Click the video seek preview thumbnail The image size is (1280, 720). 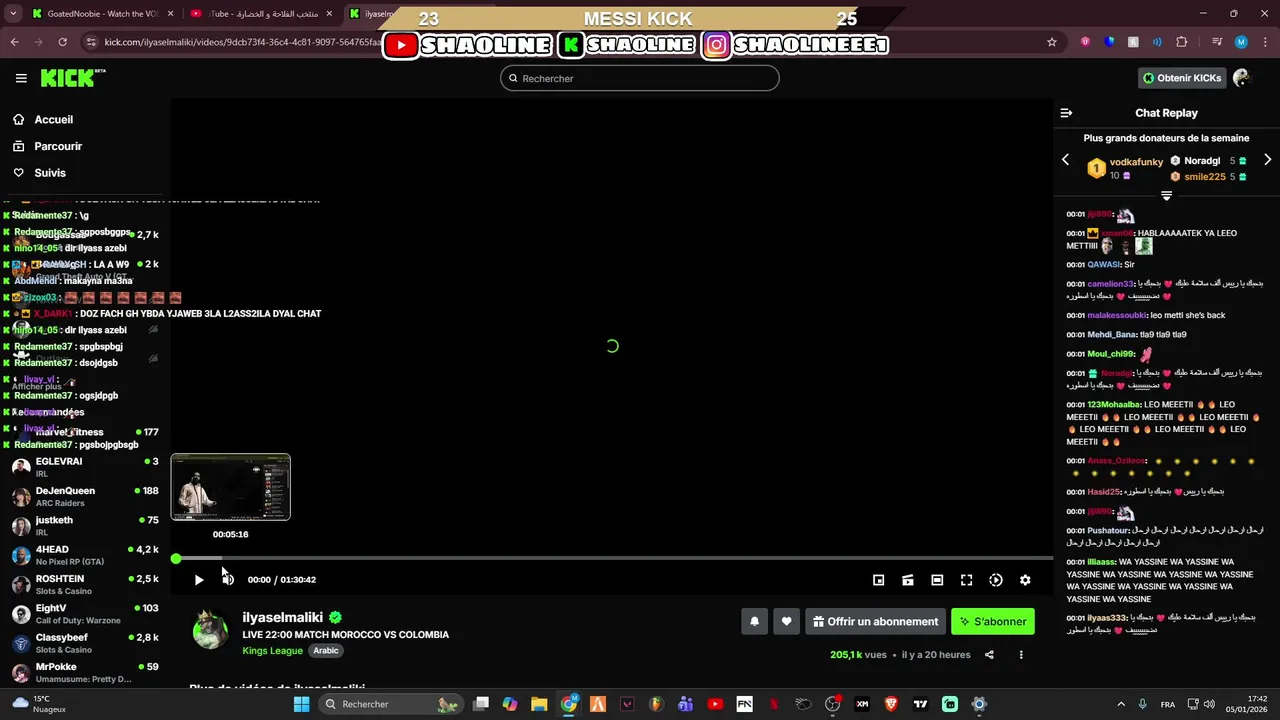(231, 487)
